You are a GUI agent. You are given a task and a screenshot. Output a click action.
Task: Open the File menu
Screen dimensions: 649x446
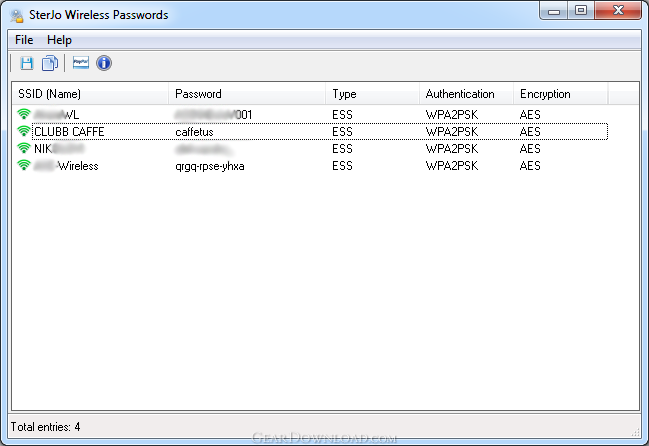click(24, 40)
